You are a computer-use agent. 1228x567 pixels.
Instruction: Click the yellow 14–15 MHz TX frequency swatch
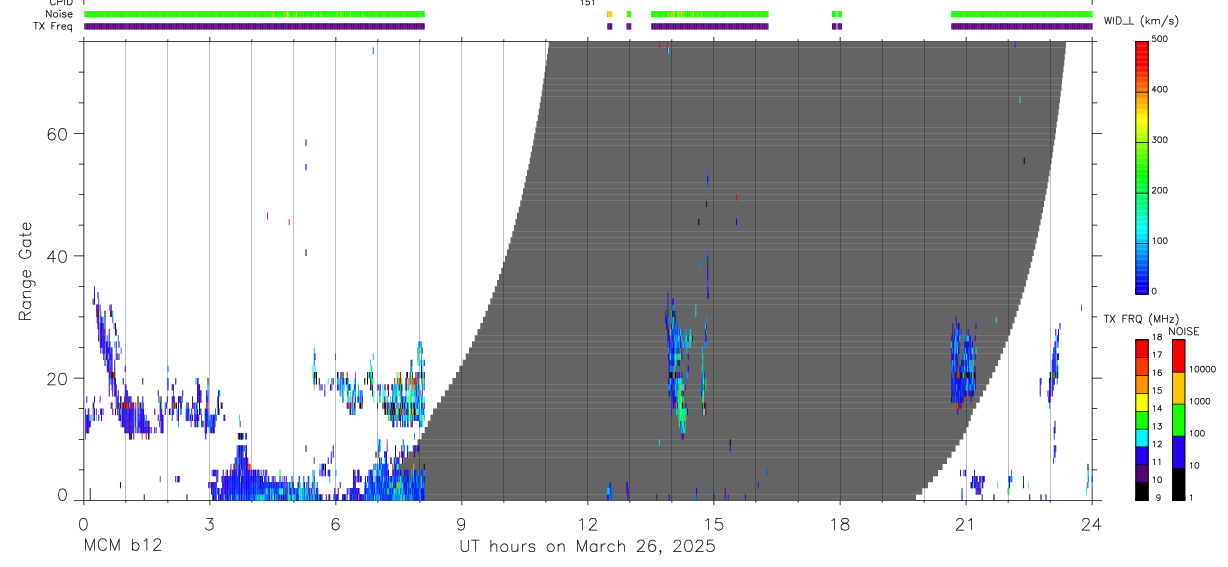1141,402
